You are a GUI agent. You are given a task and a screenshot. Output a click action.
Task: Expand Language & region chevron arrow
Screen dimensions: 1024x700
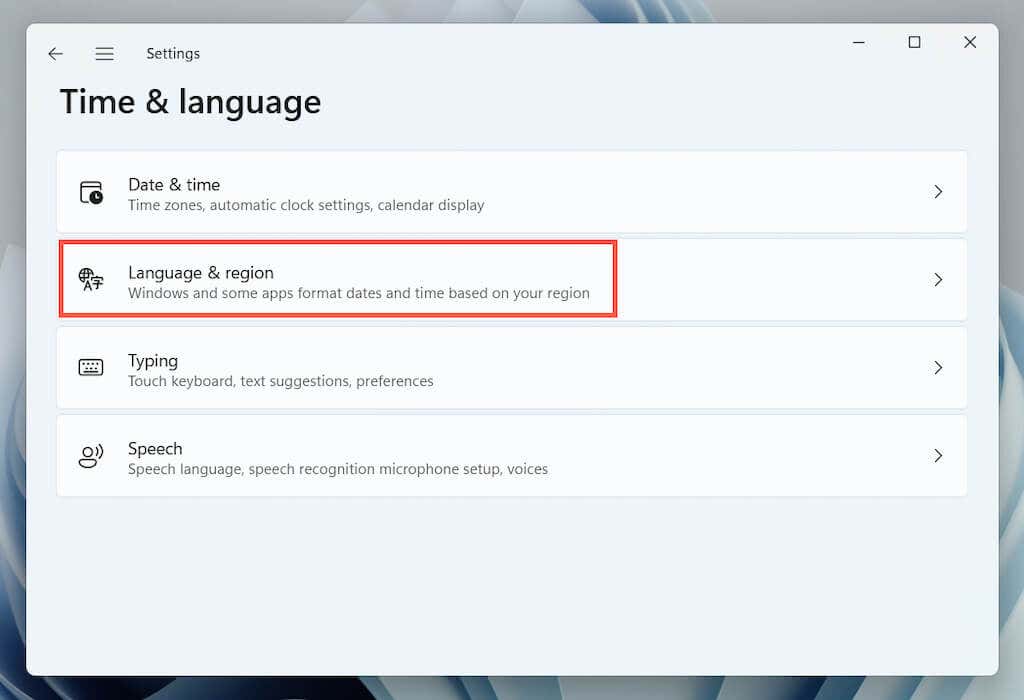point(938,279)
